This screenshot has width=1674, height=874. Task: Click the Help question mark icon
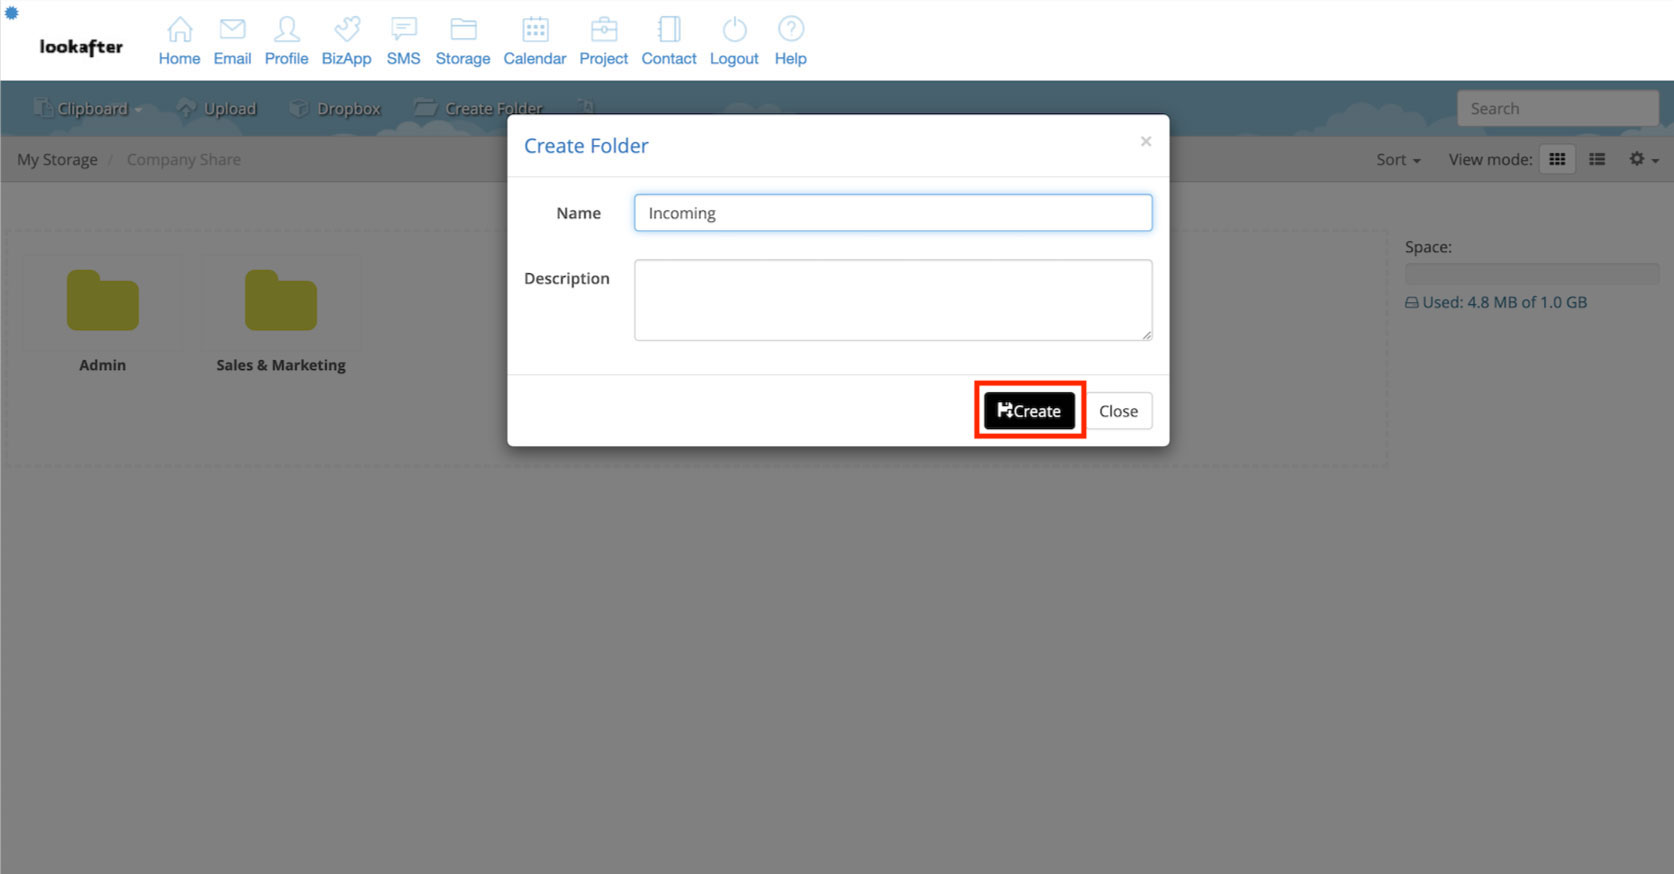coord(790,30)
